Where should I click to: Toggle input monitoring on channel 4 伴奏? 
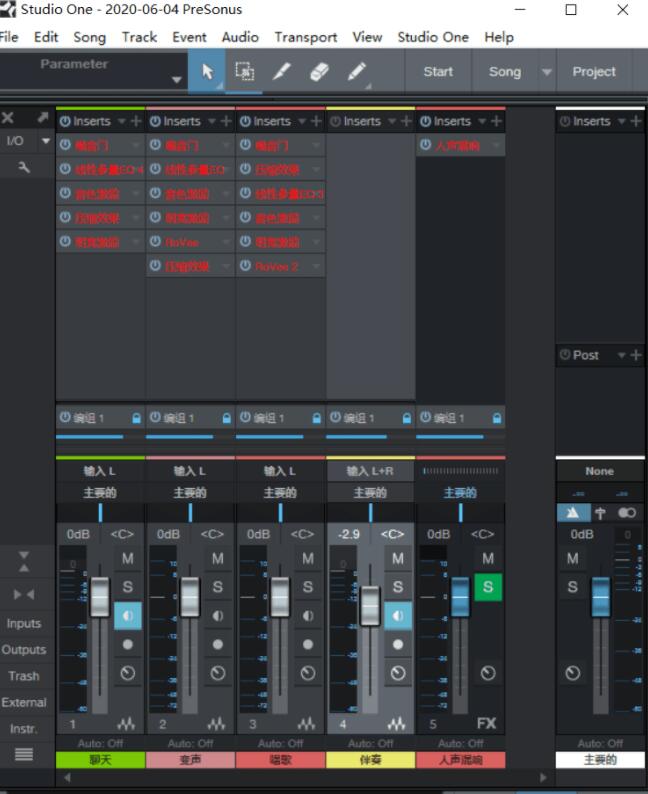coord(398,616)
